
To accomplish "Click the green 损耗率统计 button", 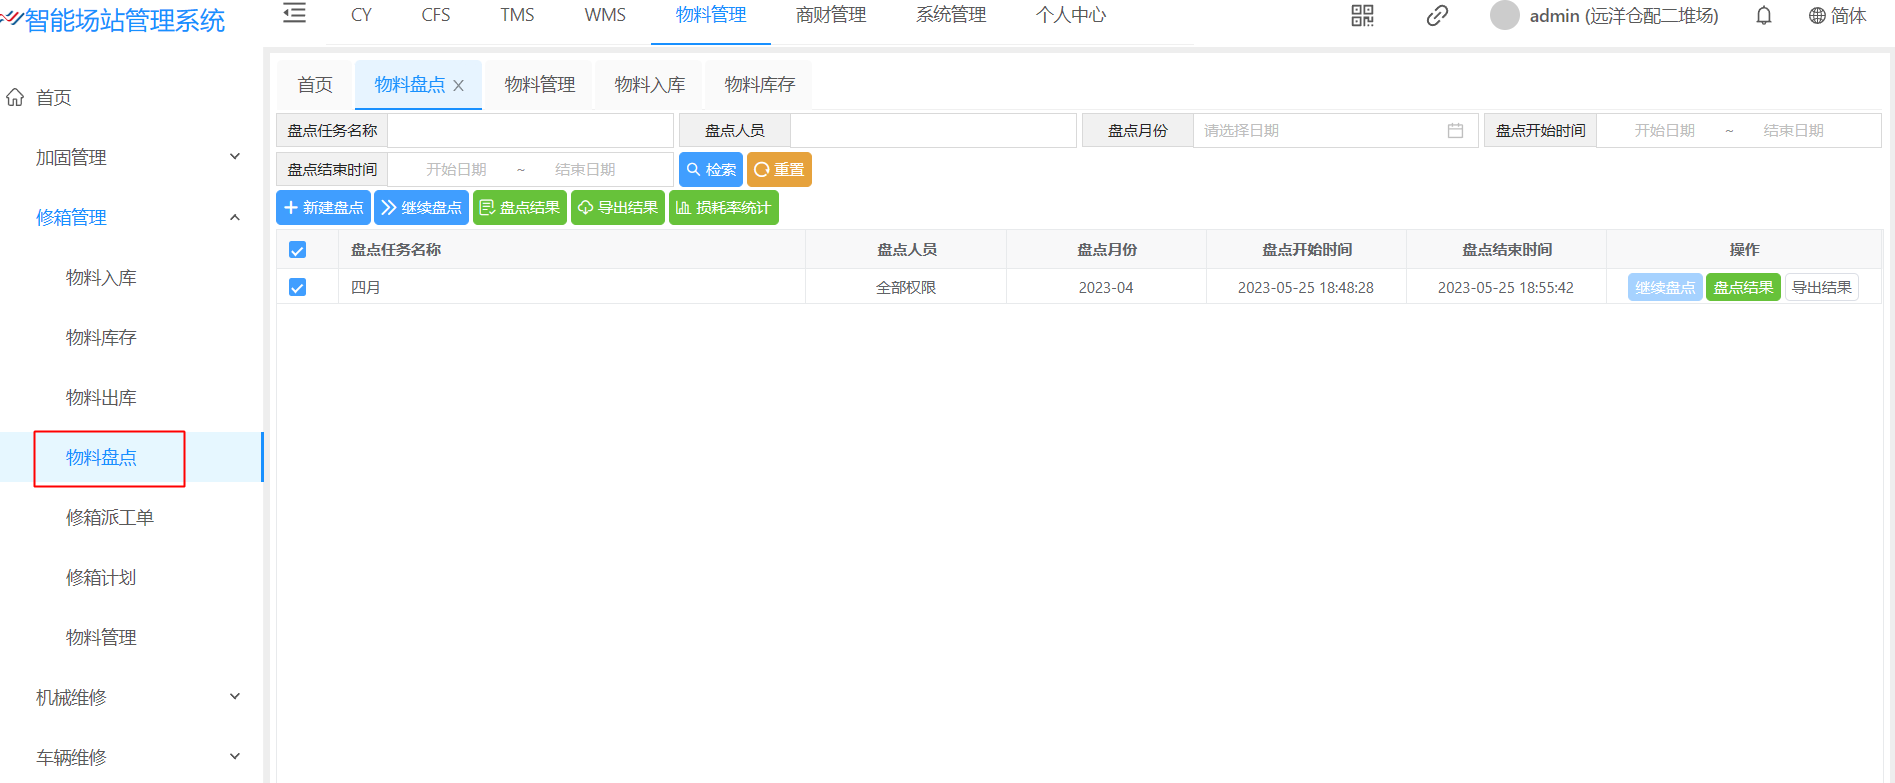I will click(723, 208).
